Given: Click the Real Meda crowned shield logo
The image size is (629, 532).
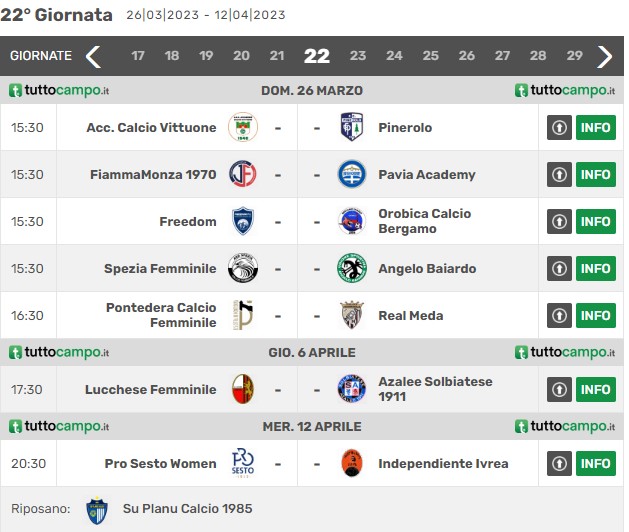Looking at the screenshot, I should tap(351, 315).
